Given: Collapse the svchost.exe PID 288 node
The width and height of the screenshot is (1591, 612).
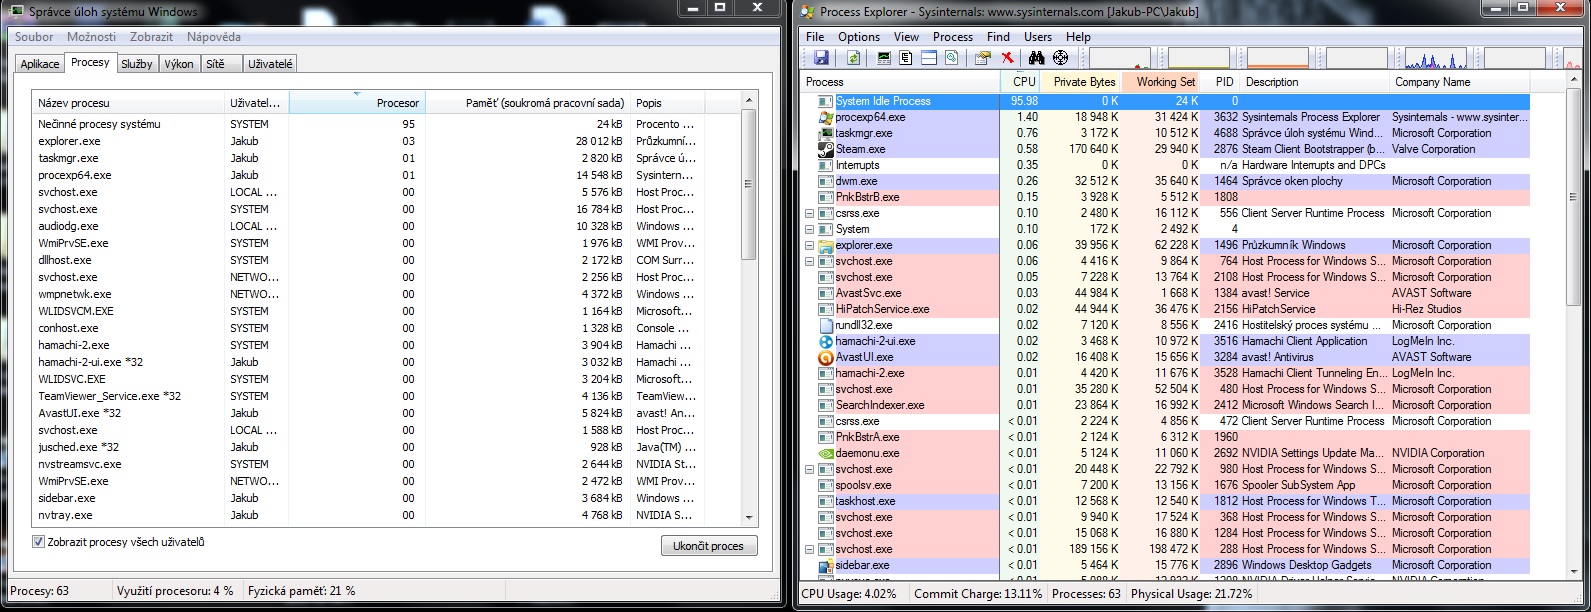Looking at the screenshot, I should pos(810,549).
